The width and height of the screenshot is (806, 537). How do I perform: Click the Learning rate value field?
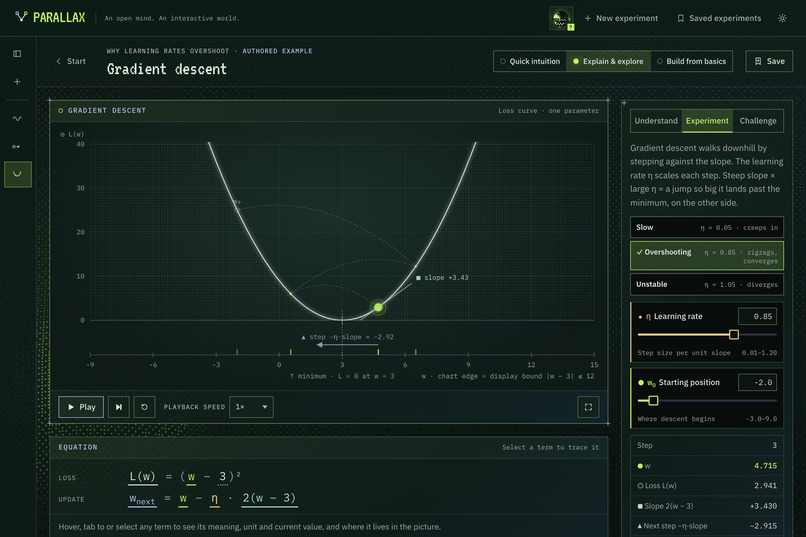757,317
